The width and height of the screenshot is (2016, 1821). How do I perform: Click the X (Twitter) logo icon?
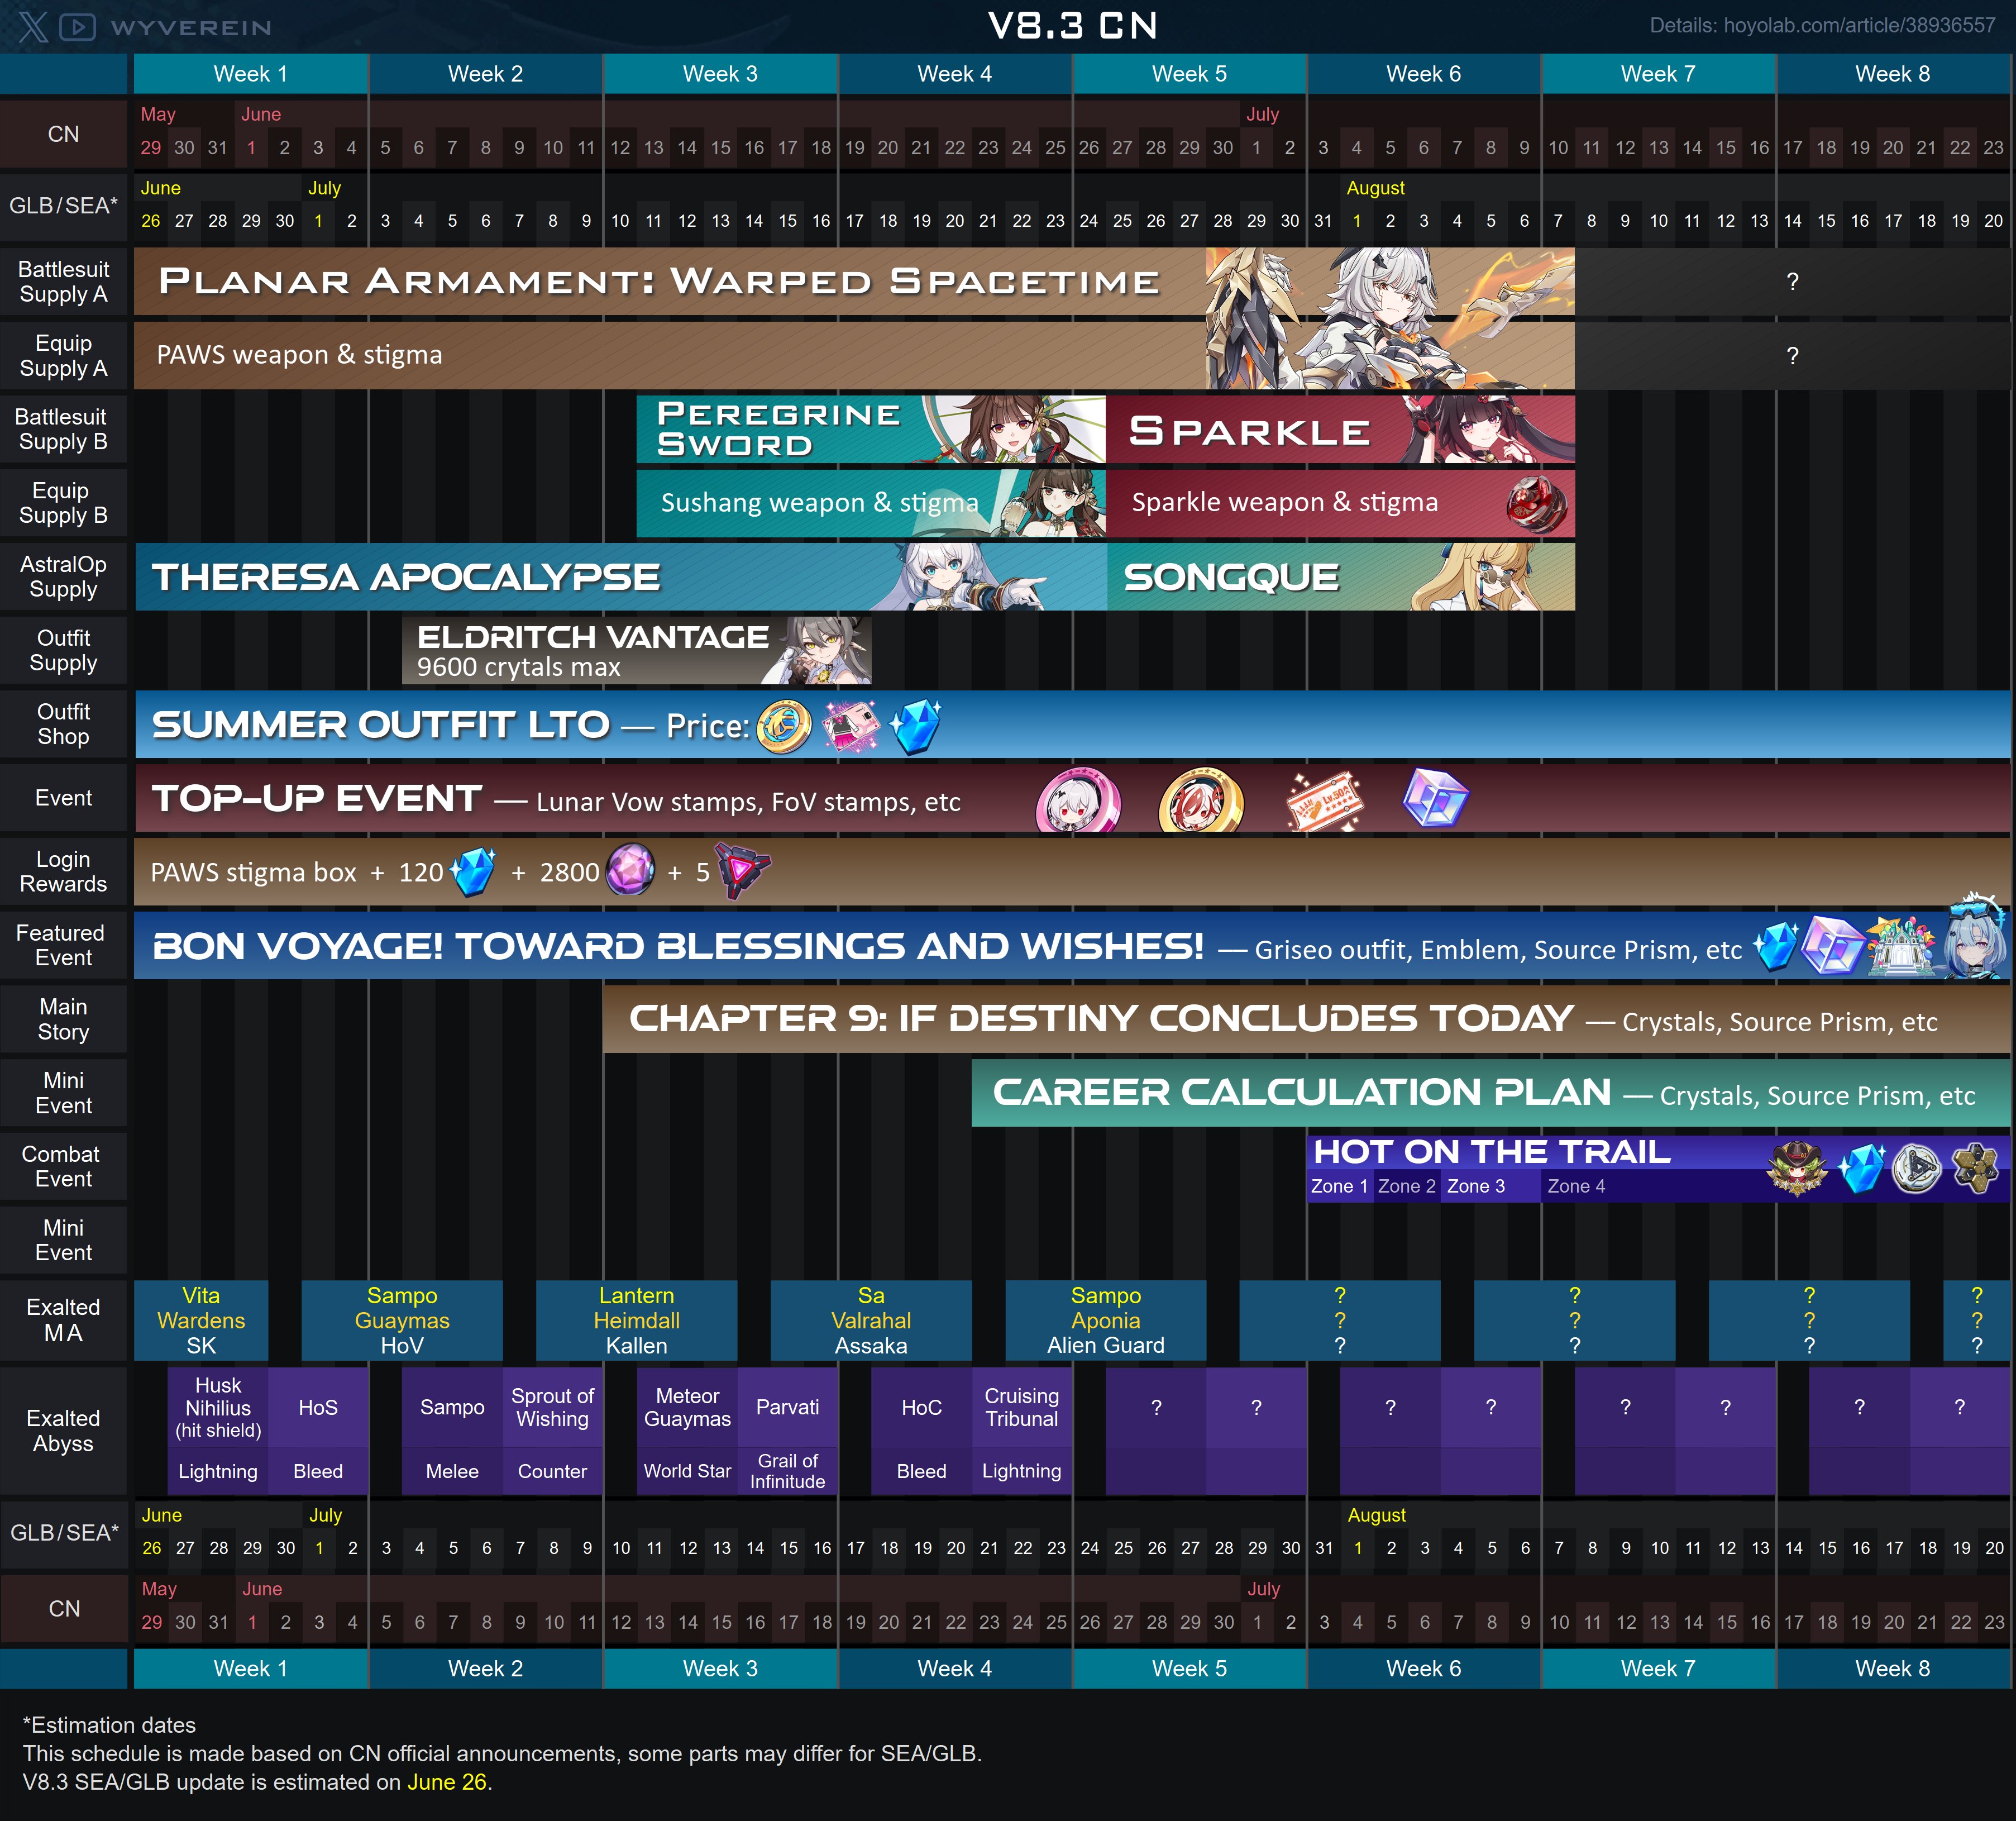33,27
